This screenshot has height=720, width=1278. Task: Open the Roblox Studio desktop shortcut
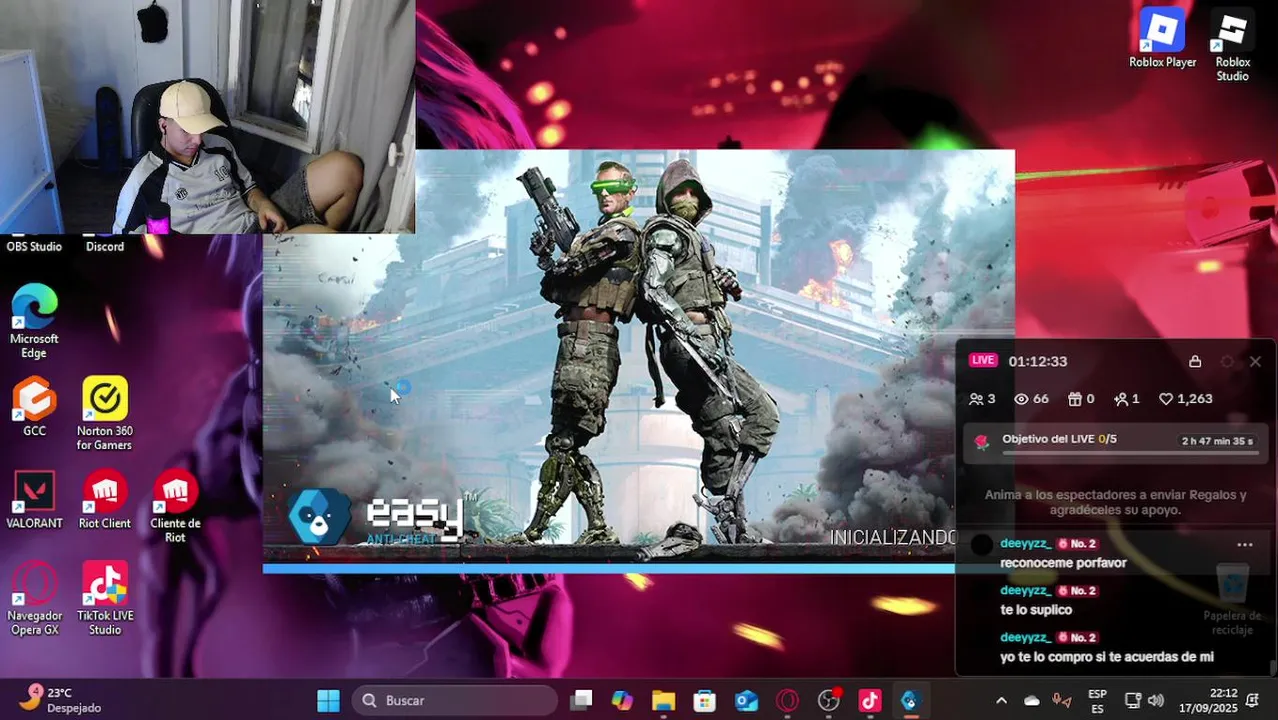[x=1232, y=46]
